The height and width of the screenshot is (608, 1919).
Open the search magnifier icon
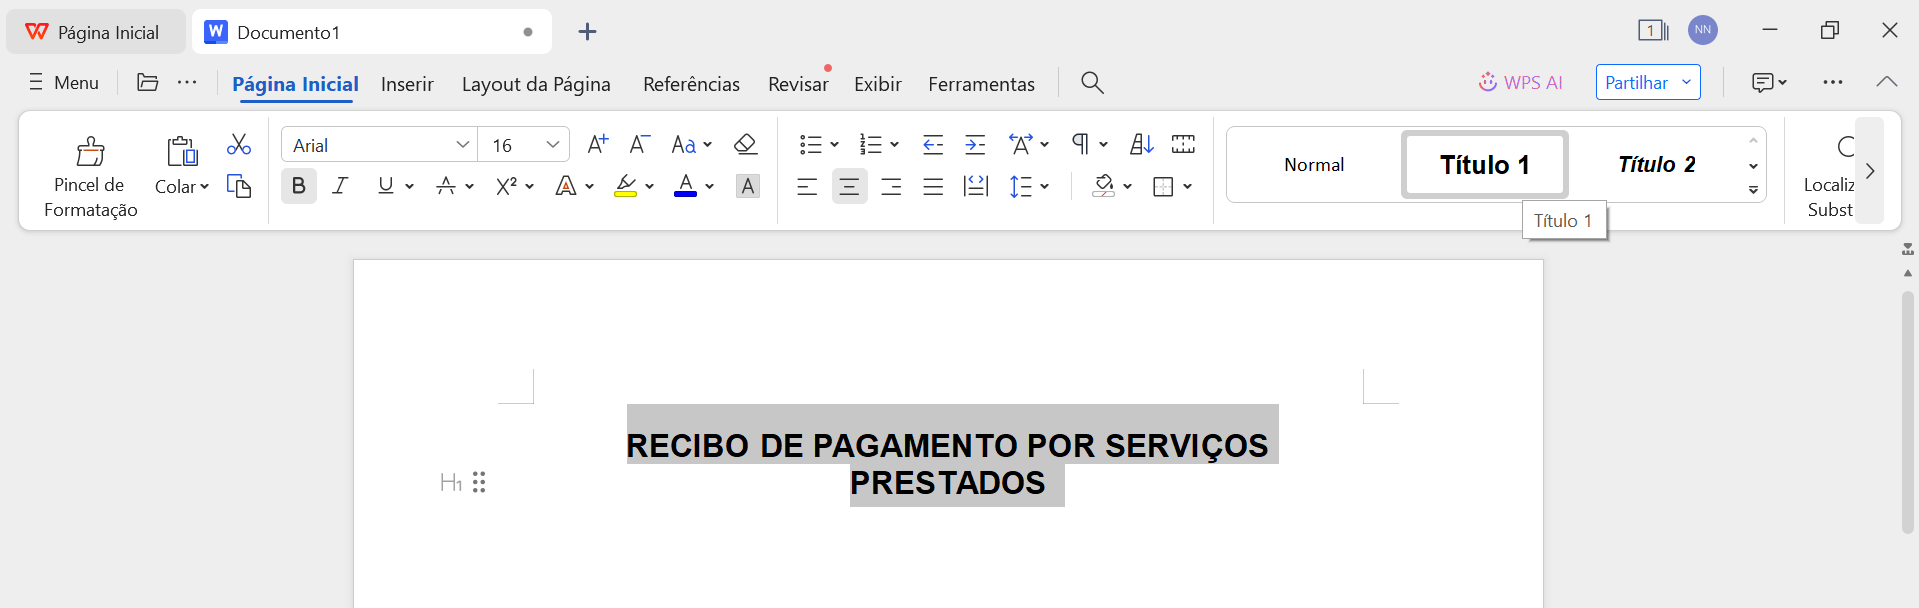pyautogui.click(x=1092, y=83)
